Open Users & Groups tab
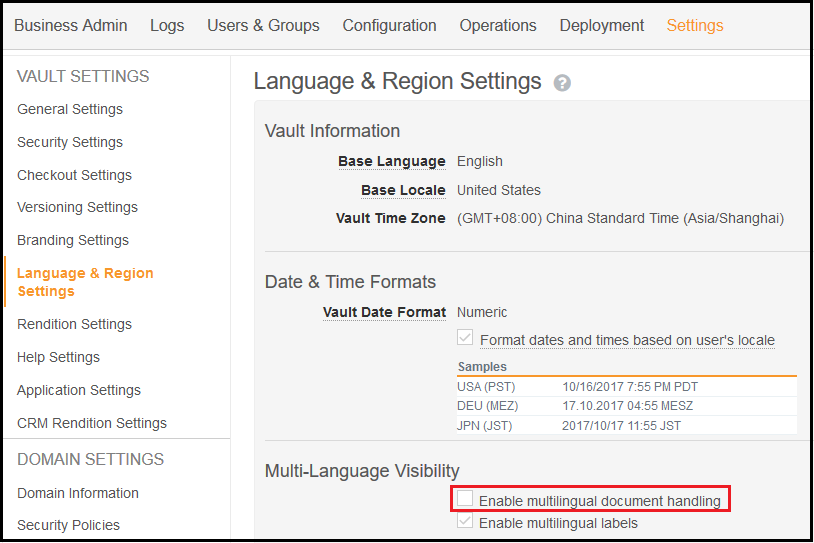Image resolution: width=814 pixels, height=543 pixels. 263,26
